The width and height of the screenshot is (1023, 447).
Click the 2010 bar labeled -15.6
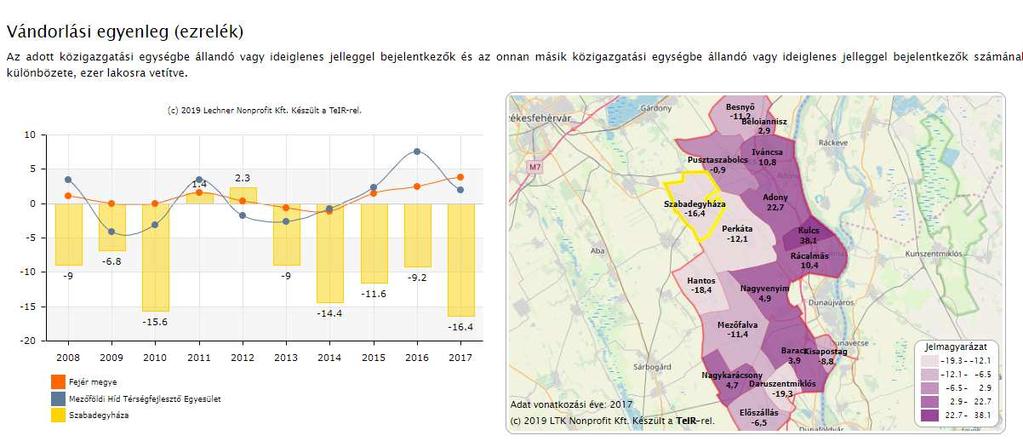(x=155, y=258)
